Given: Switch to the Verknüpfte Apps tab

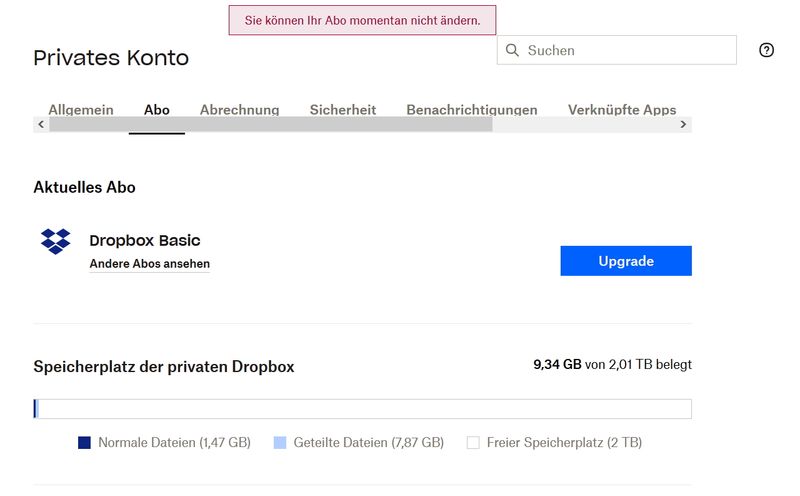Looking at the screenshot, I should tap(622, 110).
